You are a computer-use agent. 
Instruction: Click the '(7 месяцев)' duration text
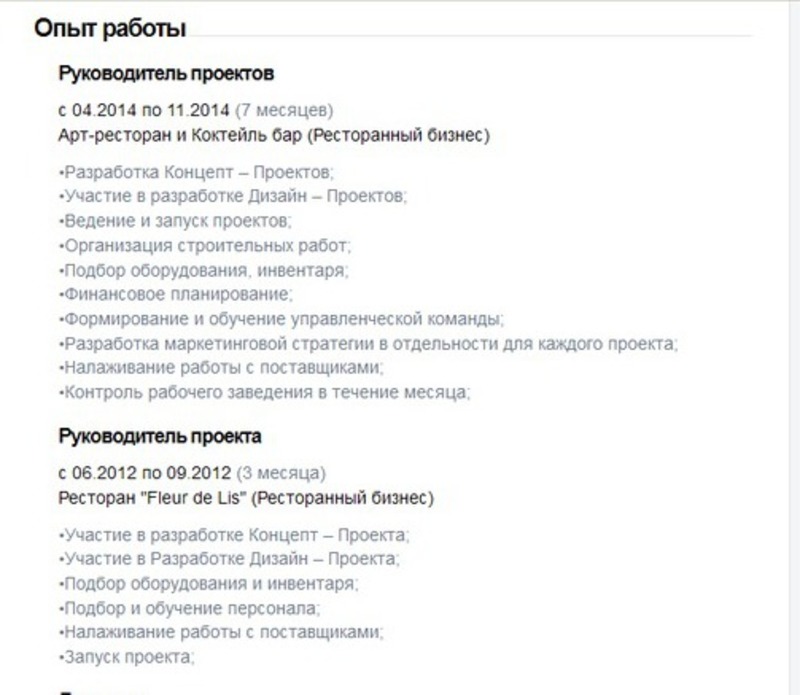(x=284, y=110)
